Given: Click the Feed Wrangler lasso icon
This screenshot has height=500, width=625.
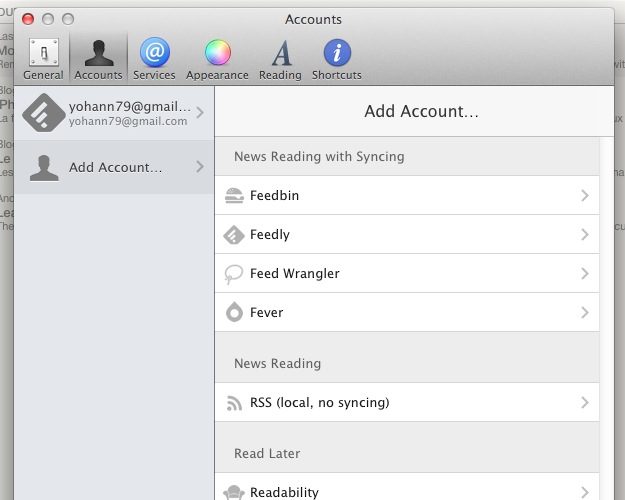Looking at the screenshot, I should (x=234, y=274).
